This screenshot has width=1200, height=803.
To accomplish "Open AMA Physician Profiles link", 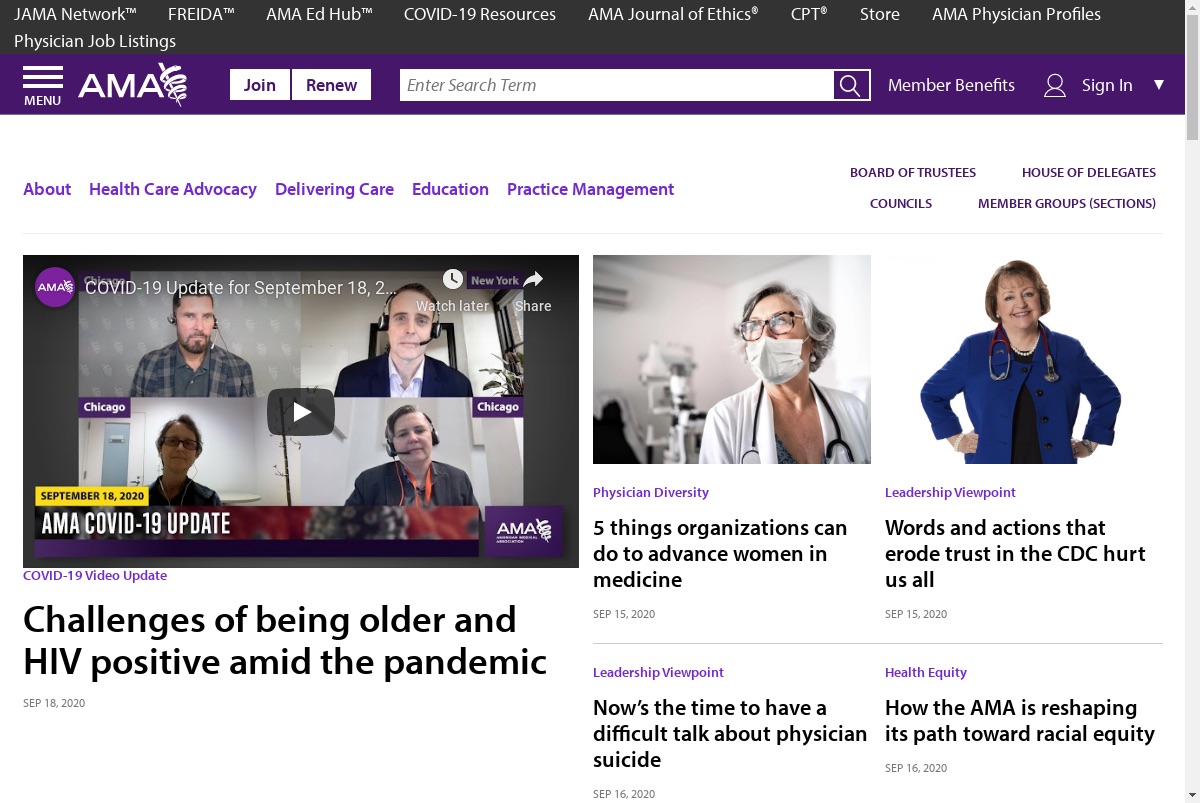I will 1016,14.
